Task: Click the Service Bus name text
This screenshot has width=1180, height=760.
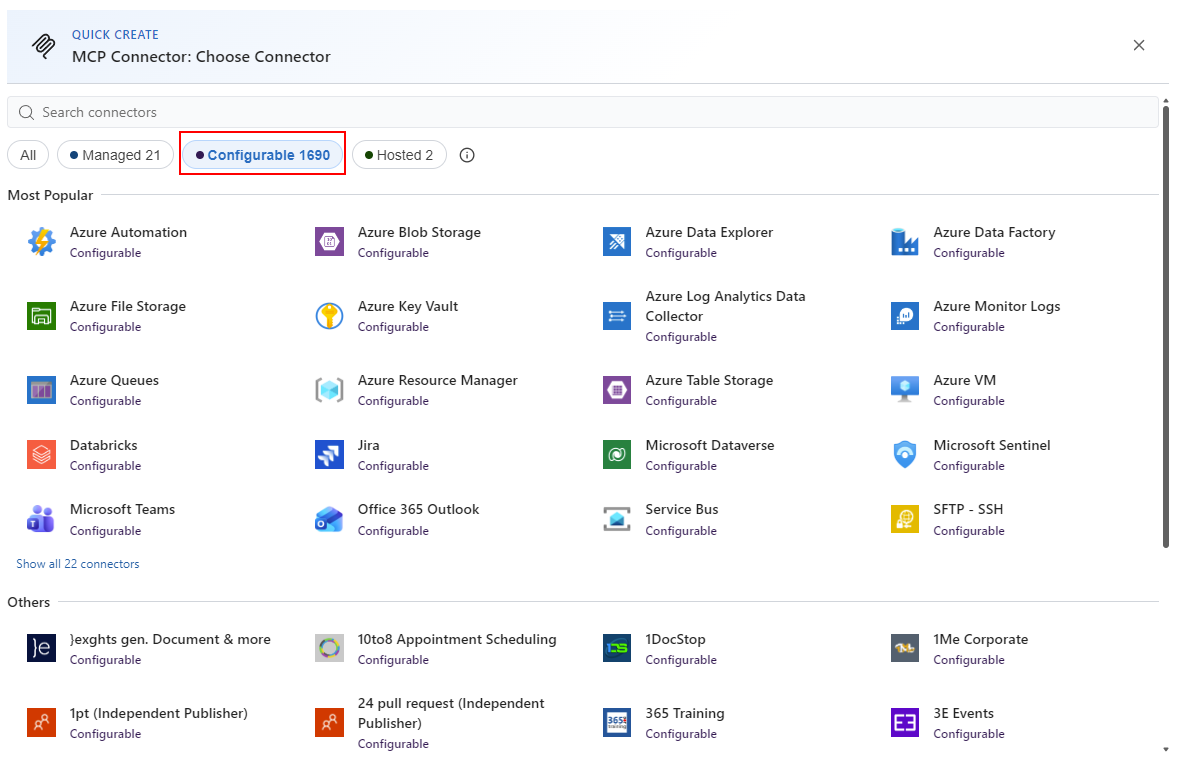Action: (682, 509)
